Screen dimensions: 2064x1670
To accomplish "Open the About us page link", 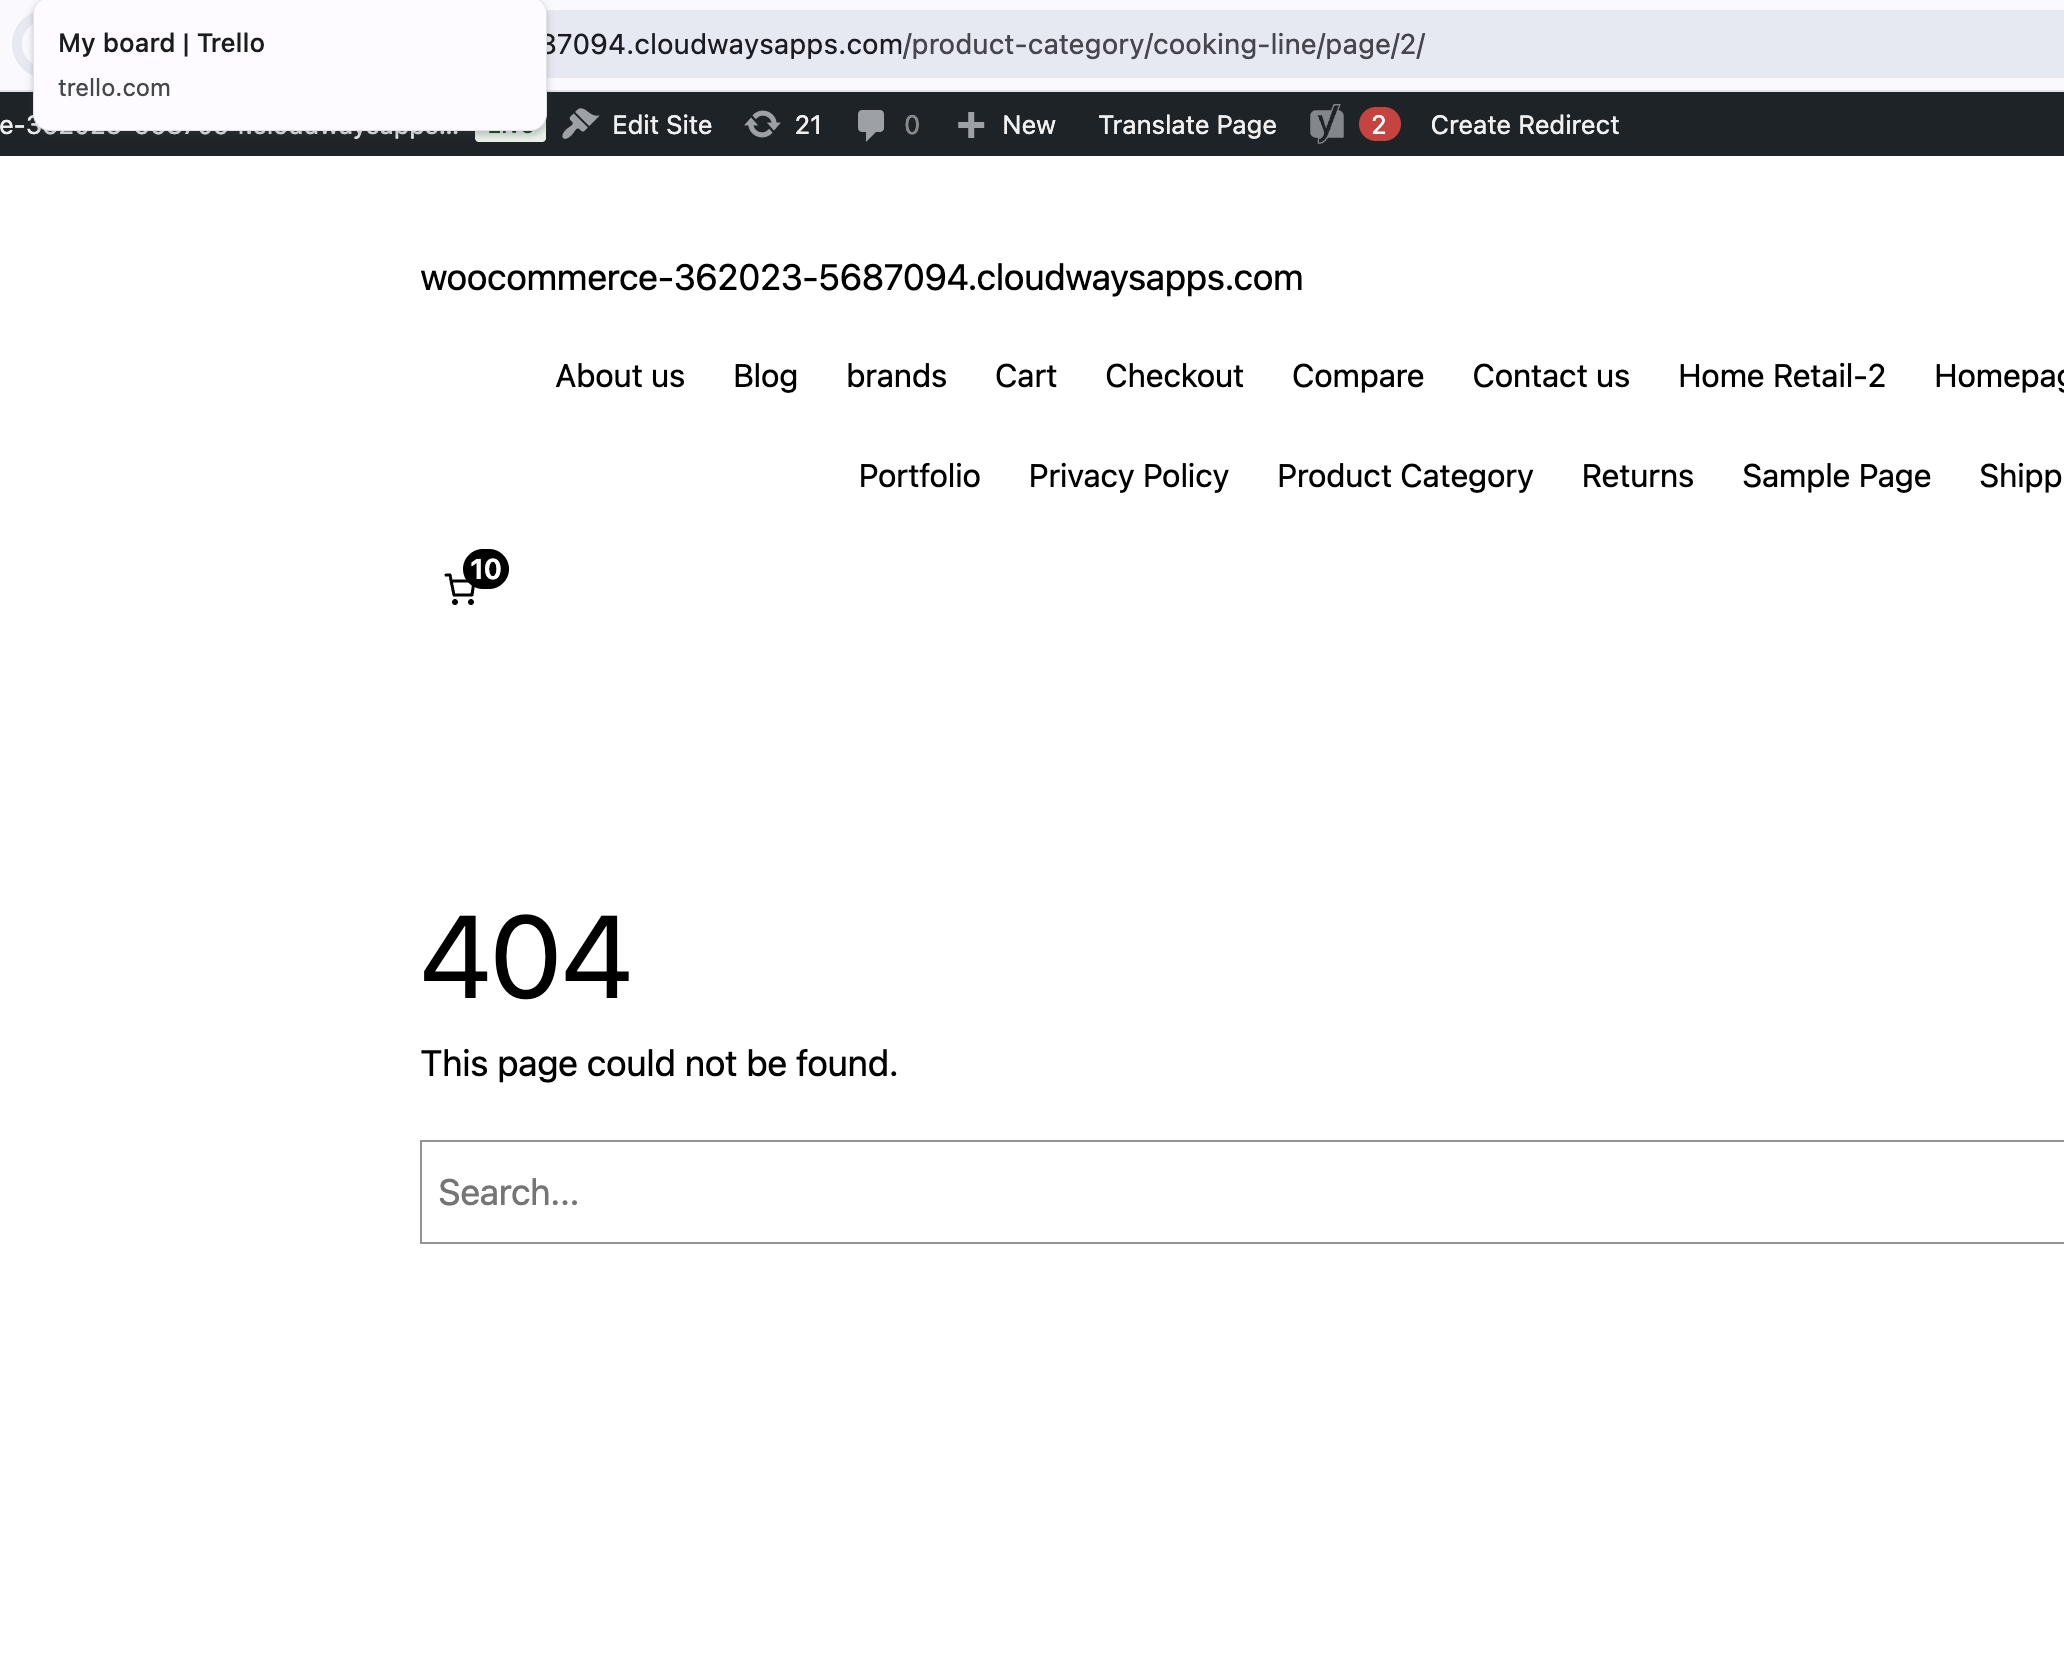I will (620, 376).
